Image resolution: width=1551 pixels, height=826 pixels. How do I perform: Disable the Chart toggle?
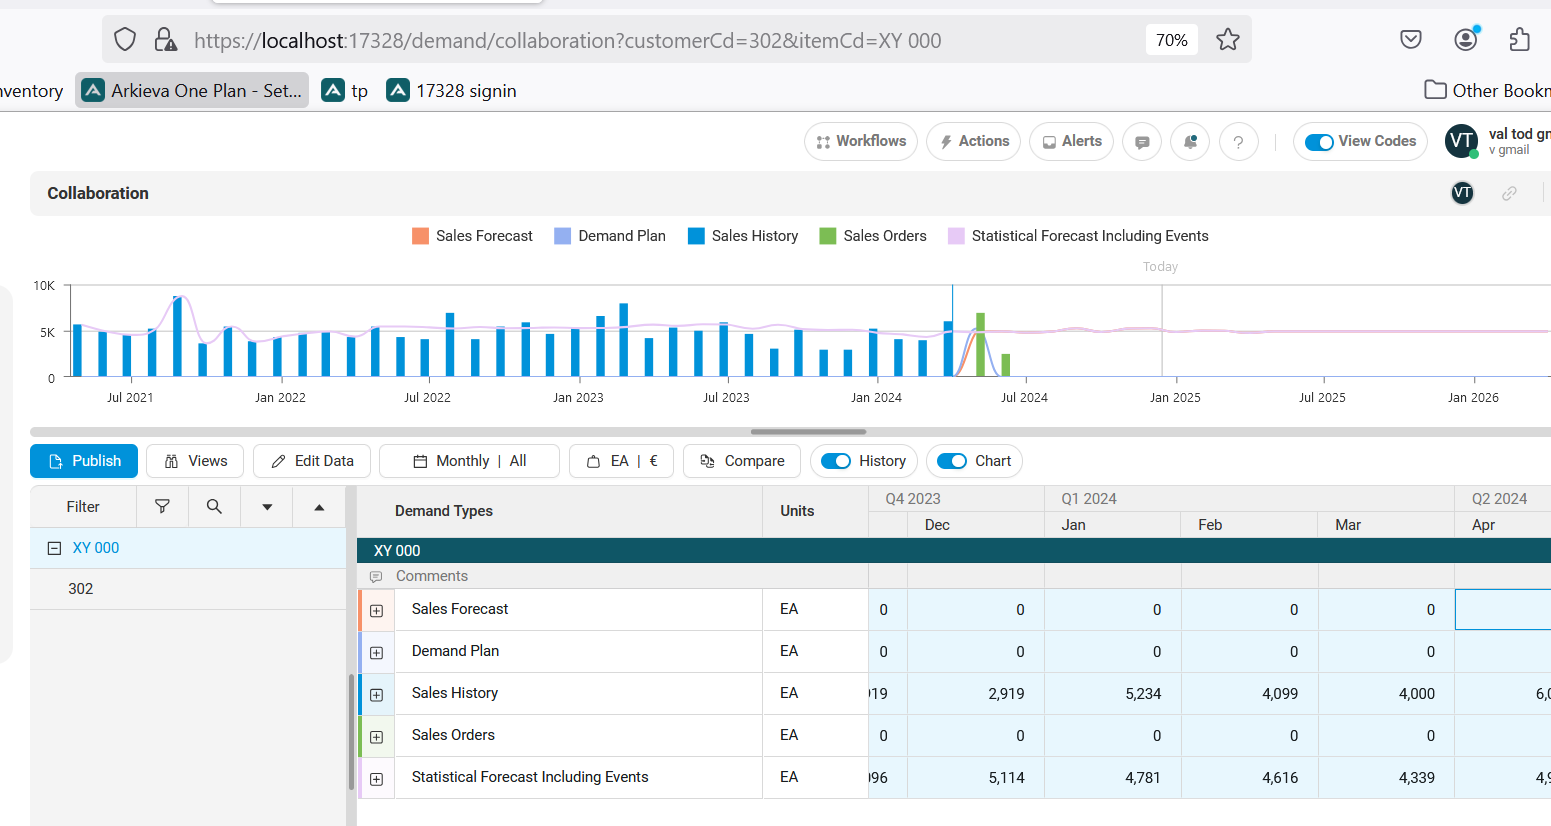(951, 461)
